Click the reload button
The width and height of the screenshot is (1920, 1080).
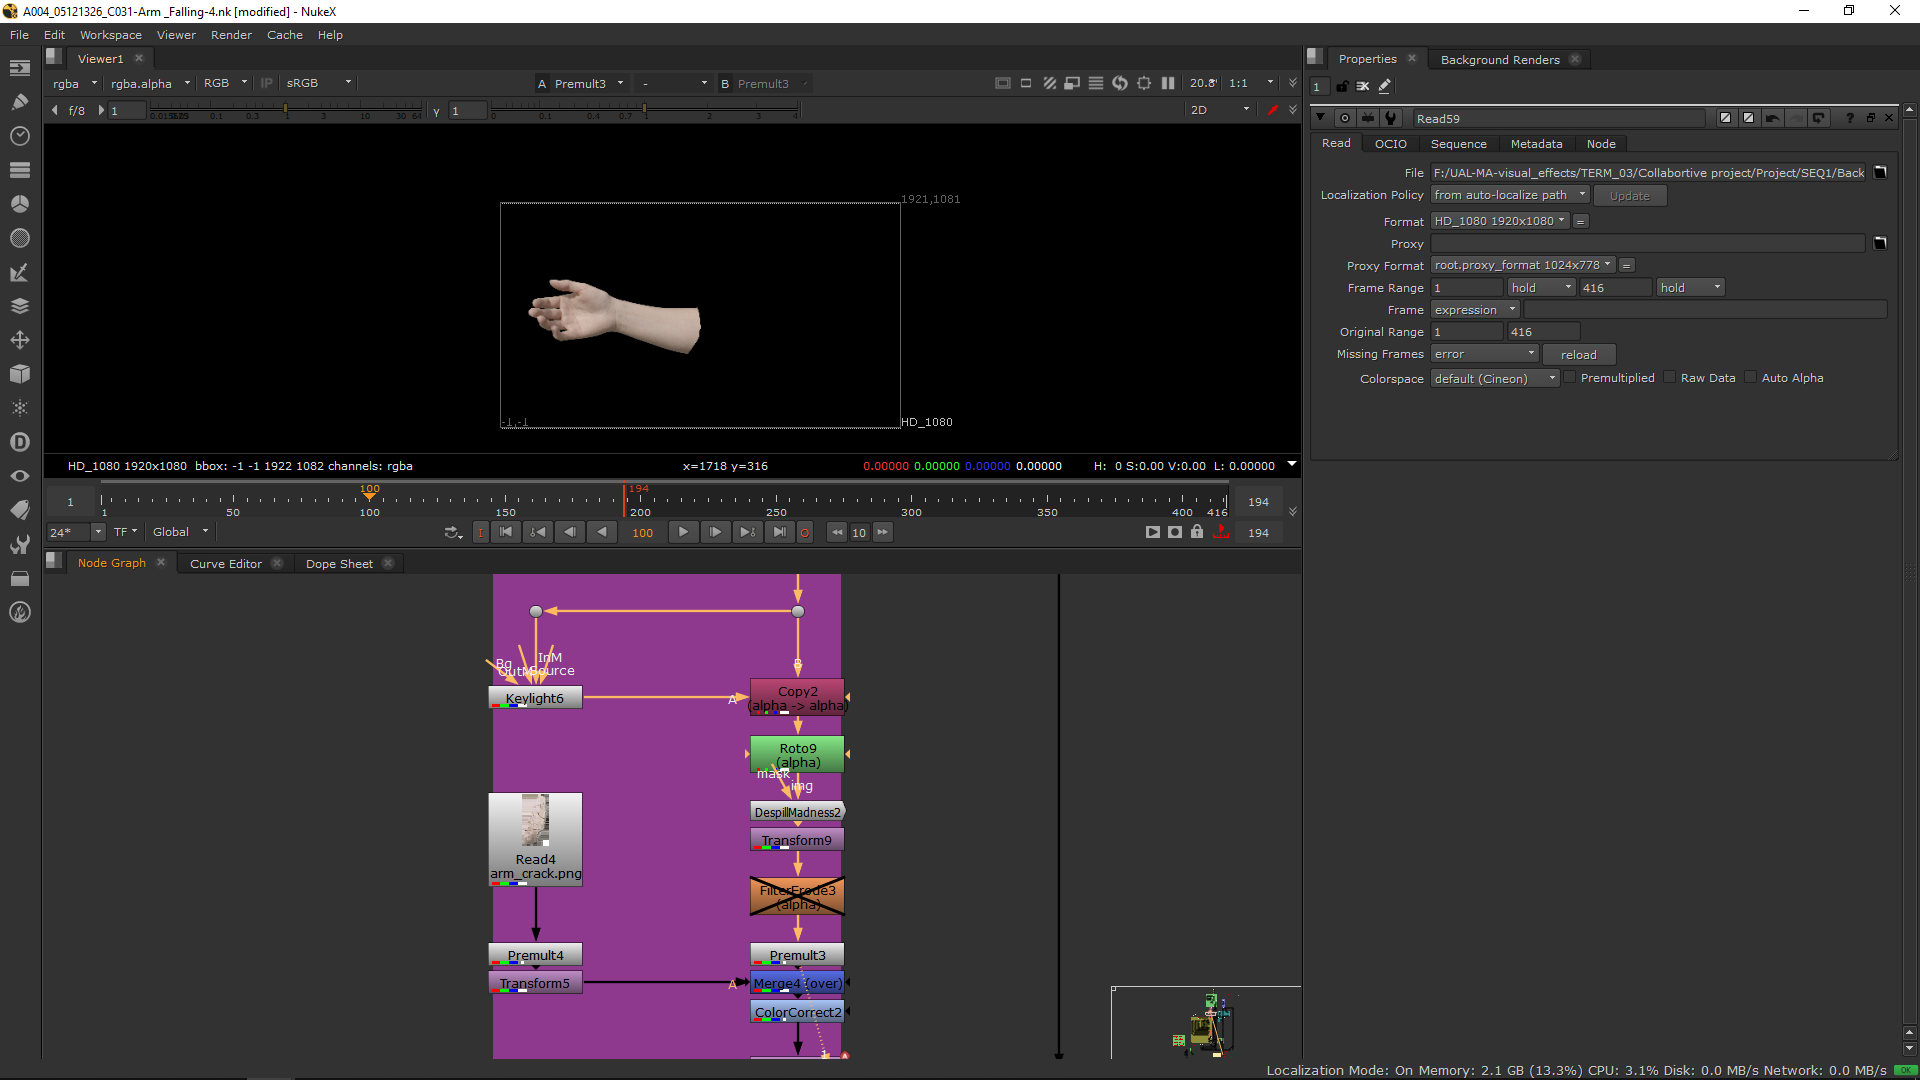pos(1578,355)
